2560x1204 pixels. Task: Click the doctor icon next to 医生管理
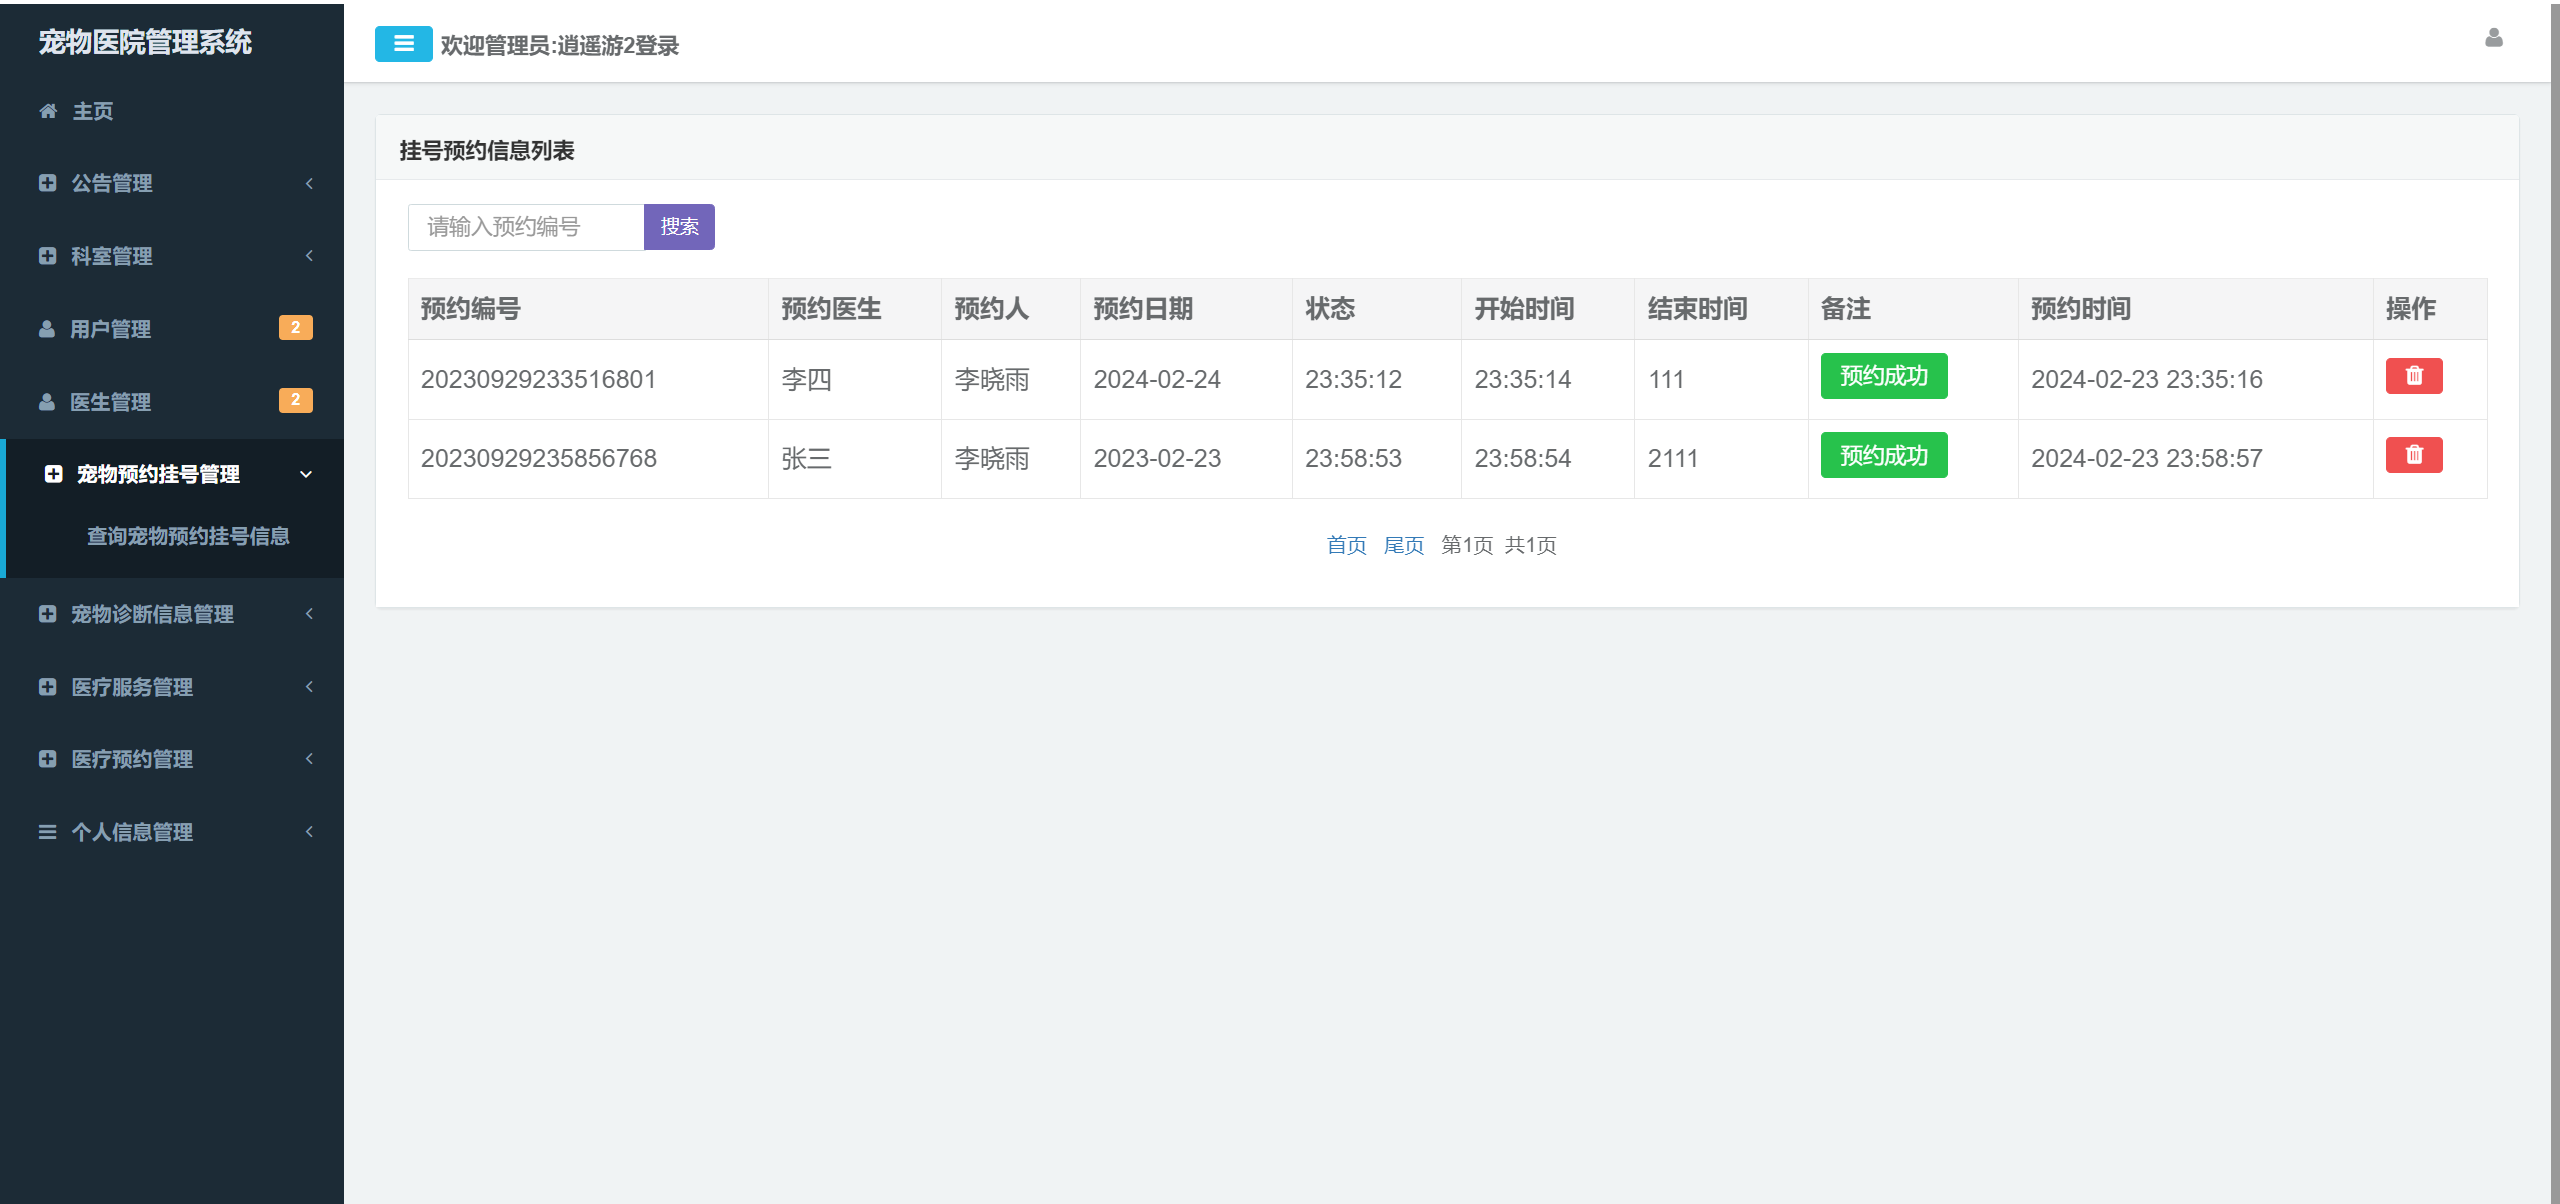47,402
